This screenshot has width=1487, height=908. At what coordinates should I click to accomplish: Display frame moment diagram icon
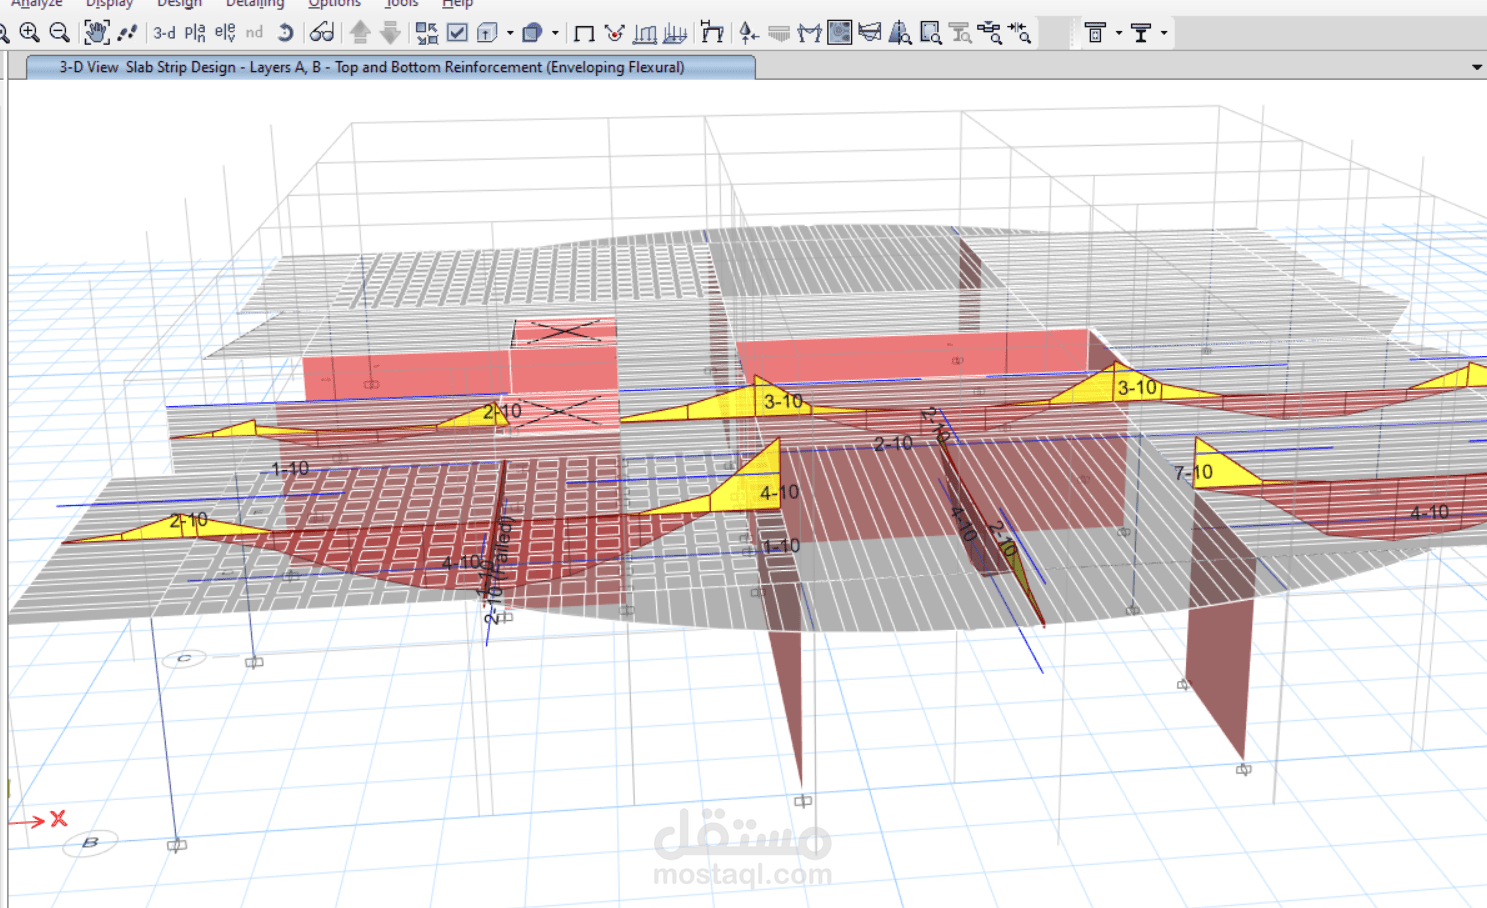[809, 33]
